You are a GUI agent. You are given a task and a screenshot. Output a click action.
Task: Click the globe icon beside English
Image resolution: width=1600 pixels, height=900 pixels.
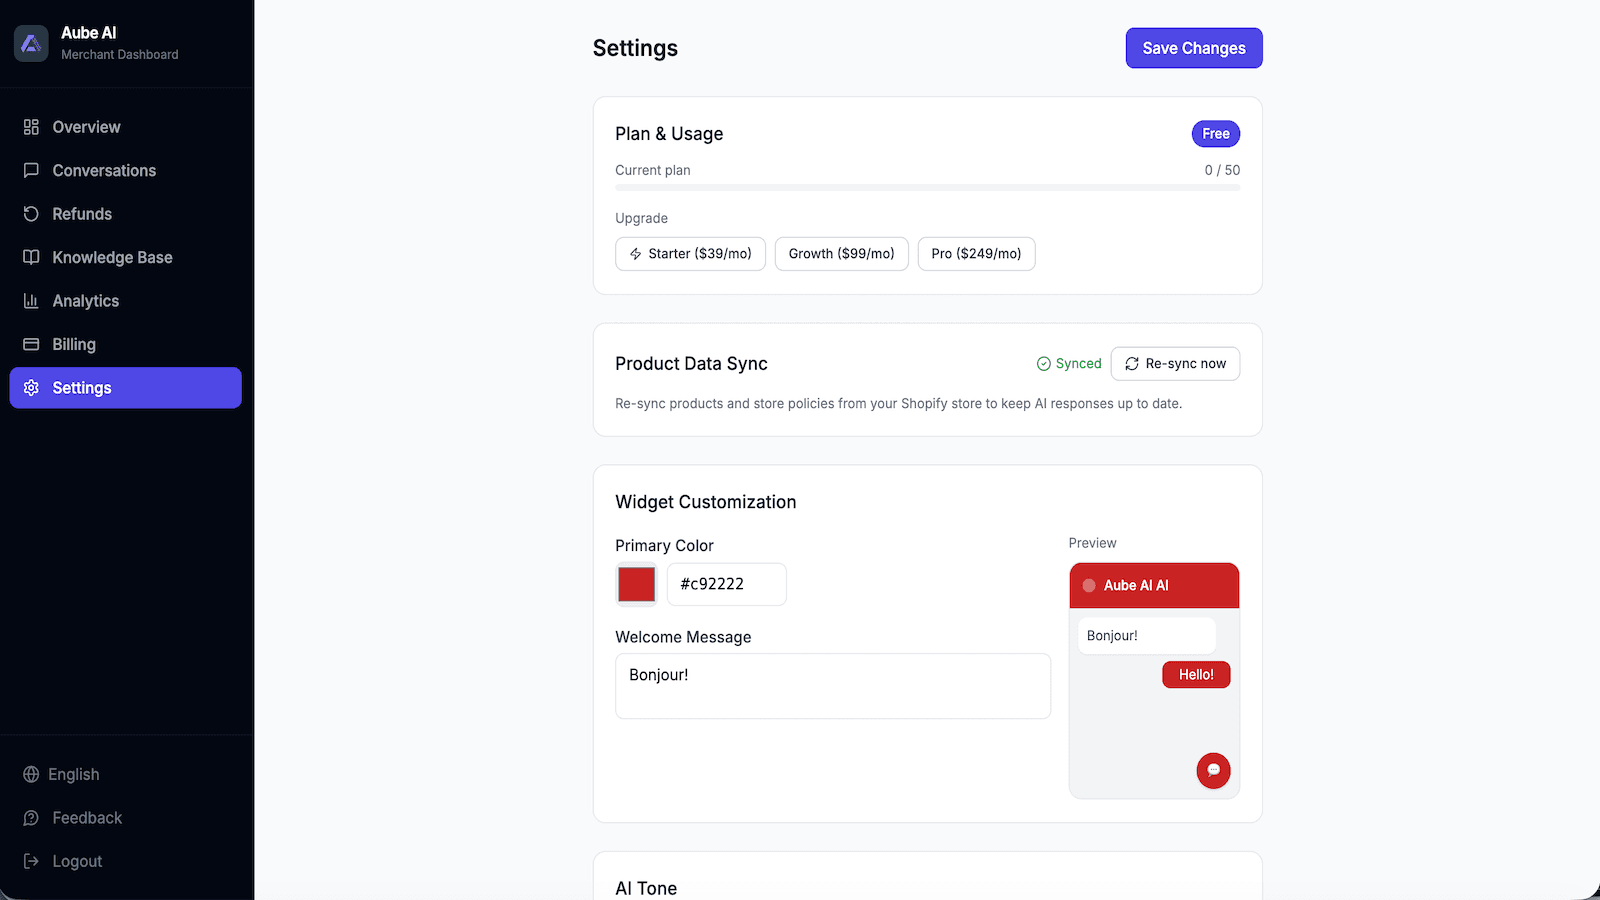tap(31, 774)
